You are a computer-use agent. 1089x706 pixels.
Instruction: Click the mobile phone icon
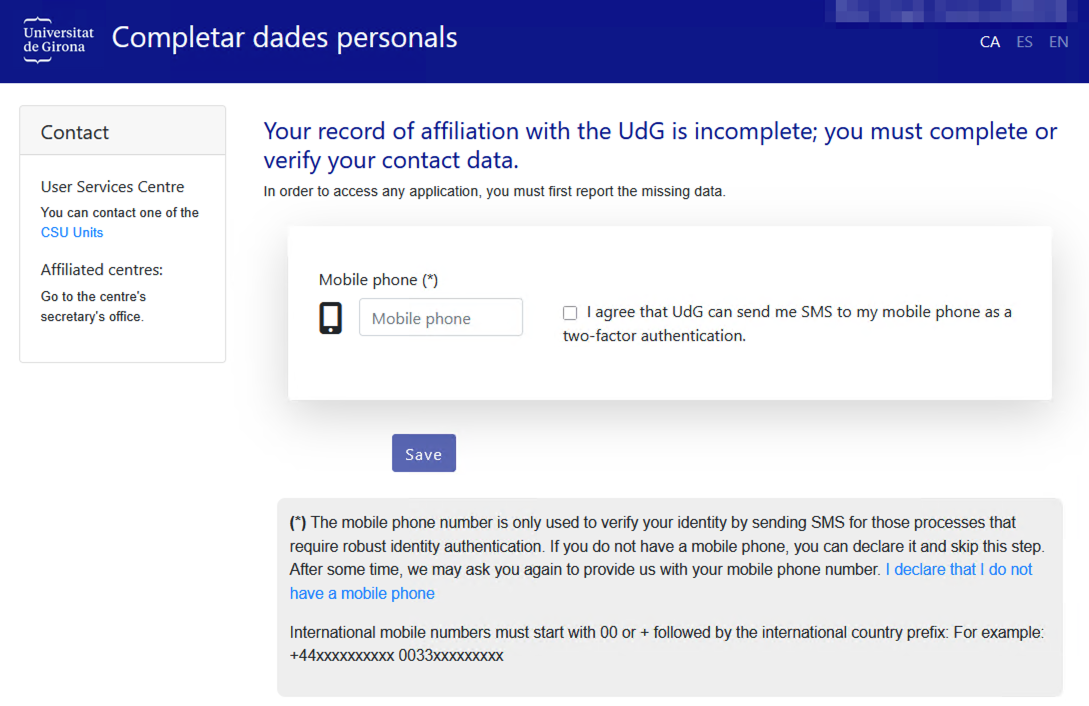330,318
